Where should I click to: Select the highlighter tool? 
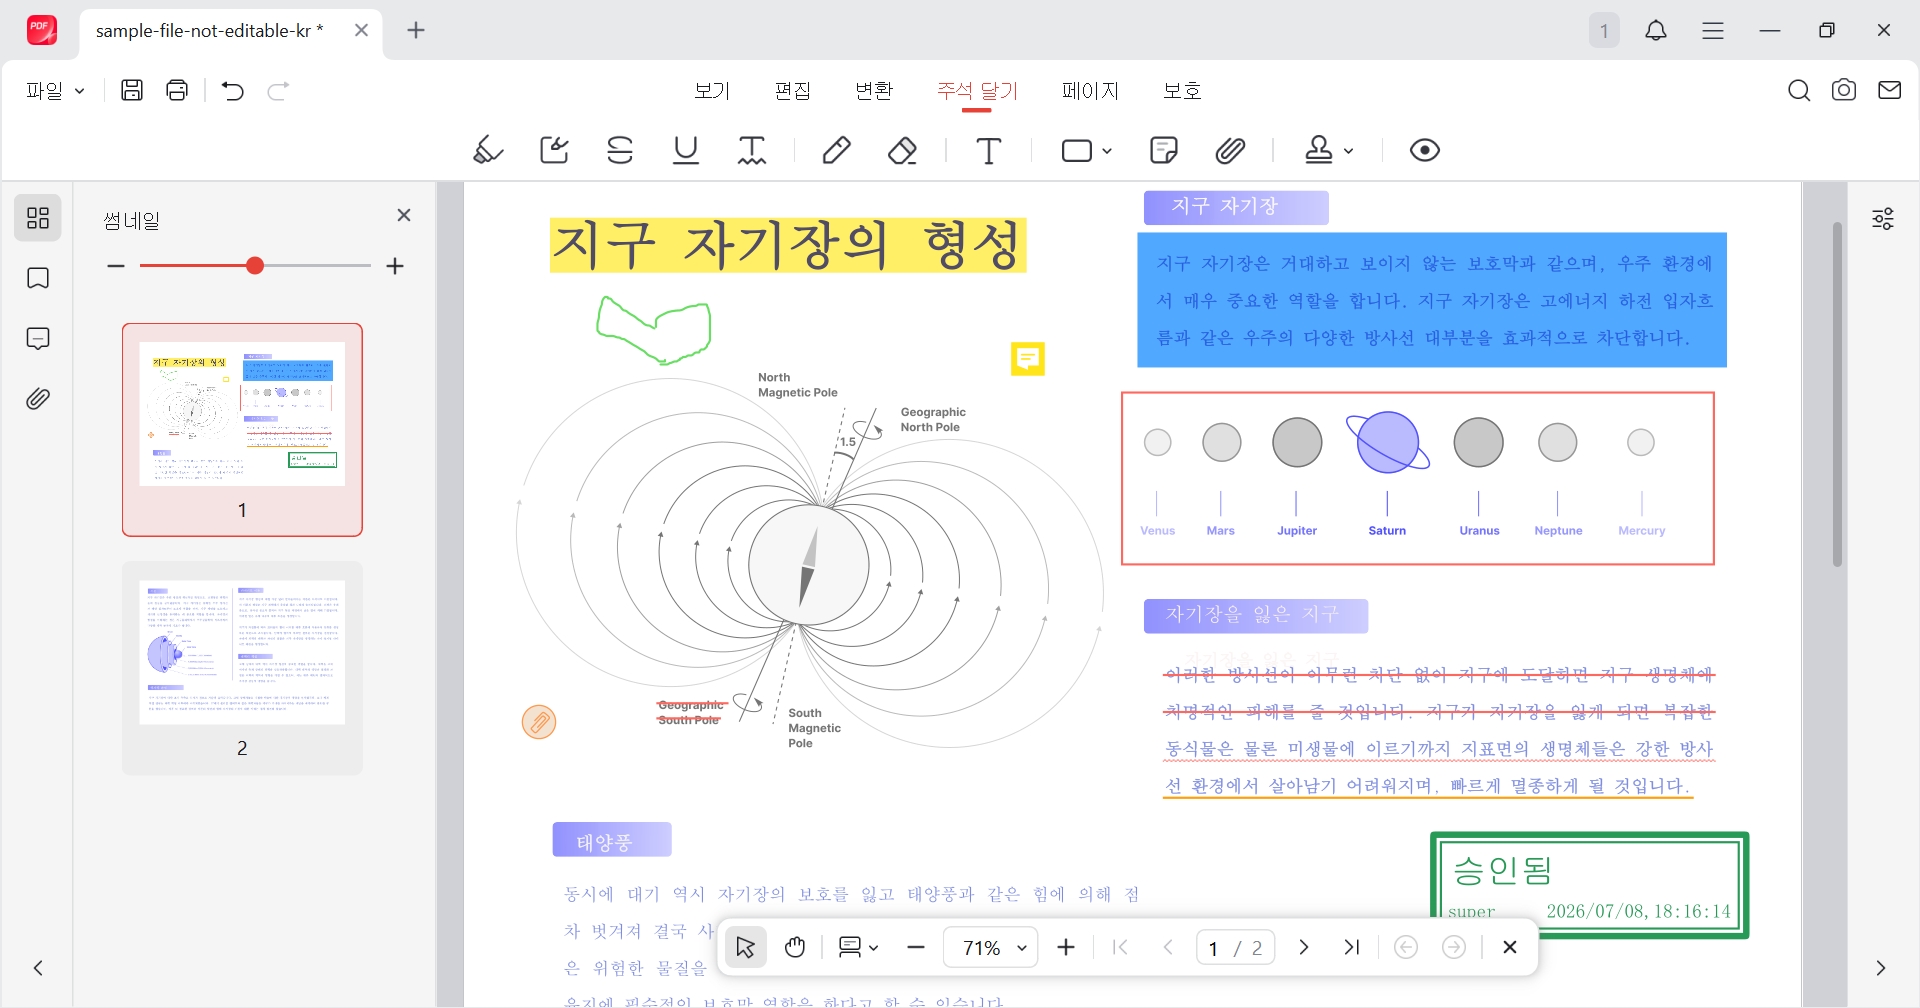[488, 150]
